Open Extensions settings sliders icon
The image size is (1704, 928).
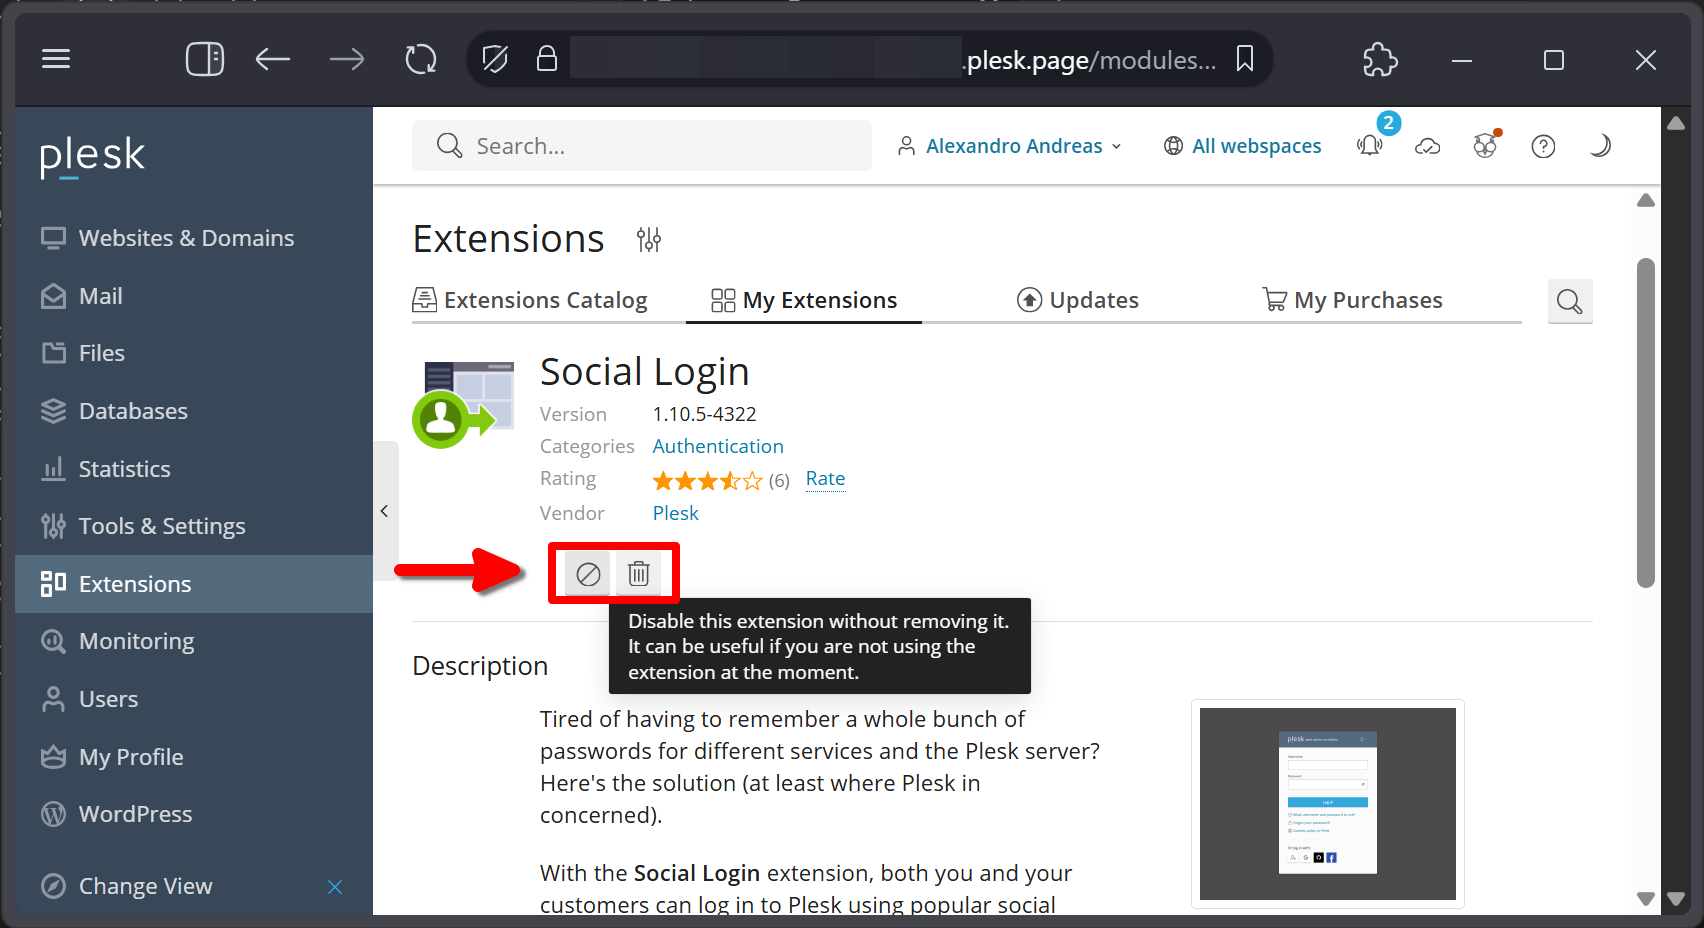(649, 240)
